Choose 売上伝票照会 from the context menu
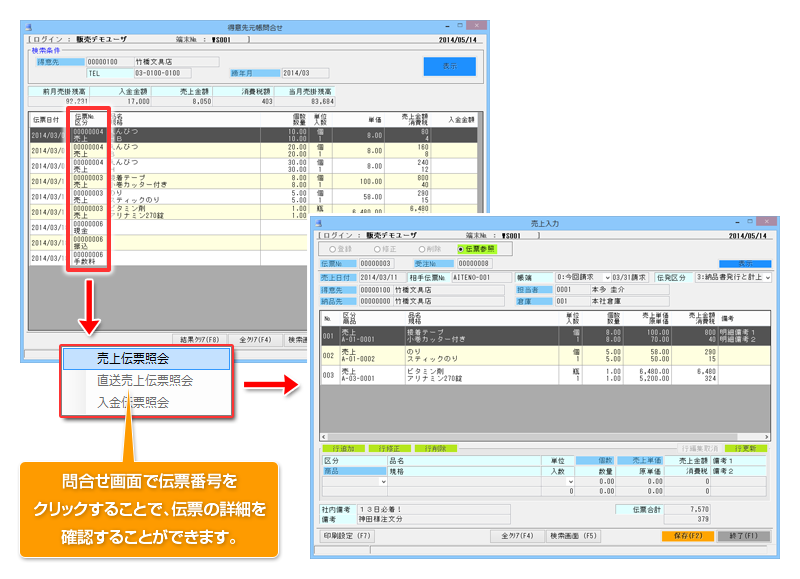This screenshot has height=579, width=800. (146, 359)
